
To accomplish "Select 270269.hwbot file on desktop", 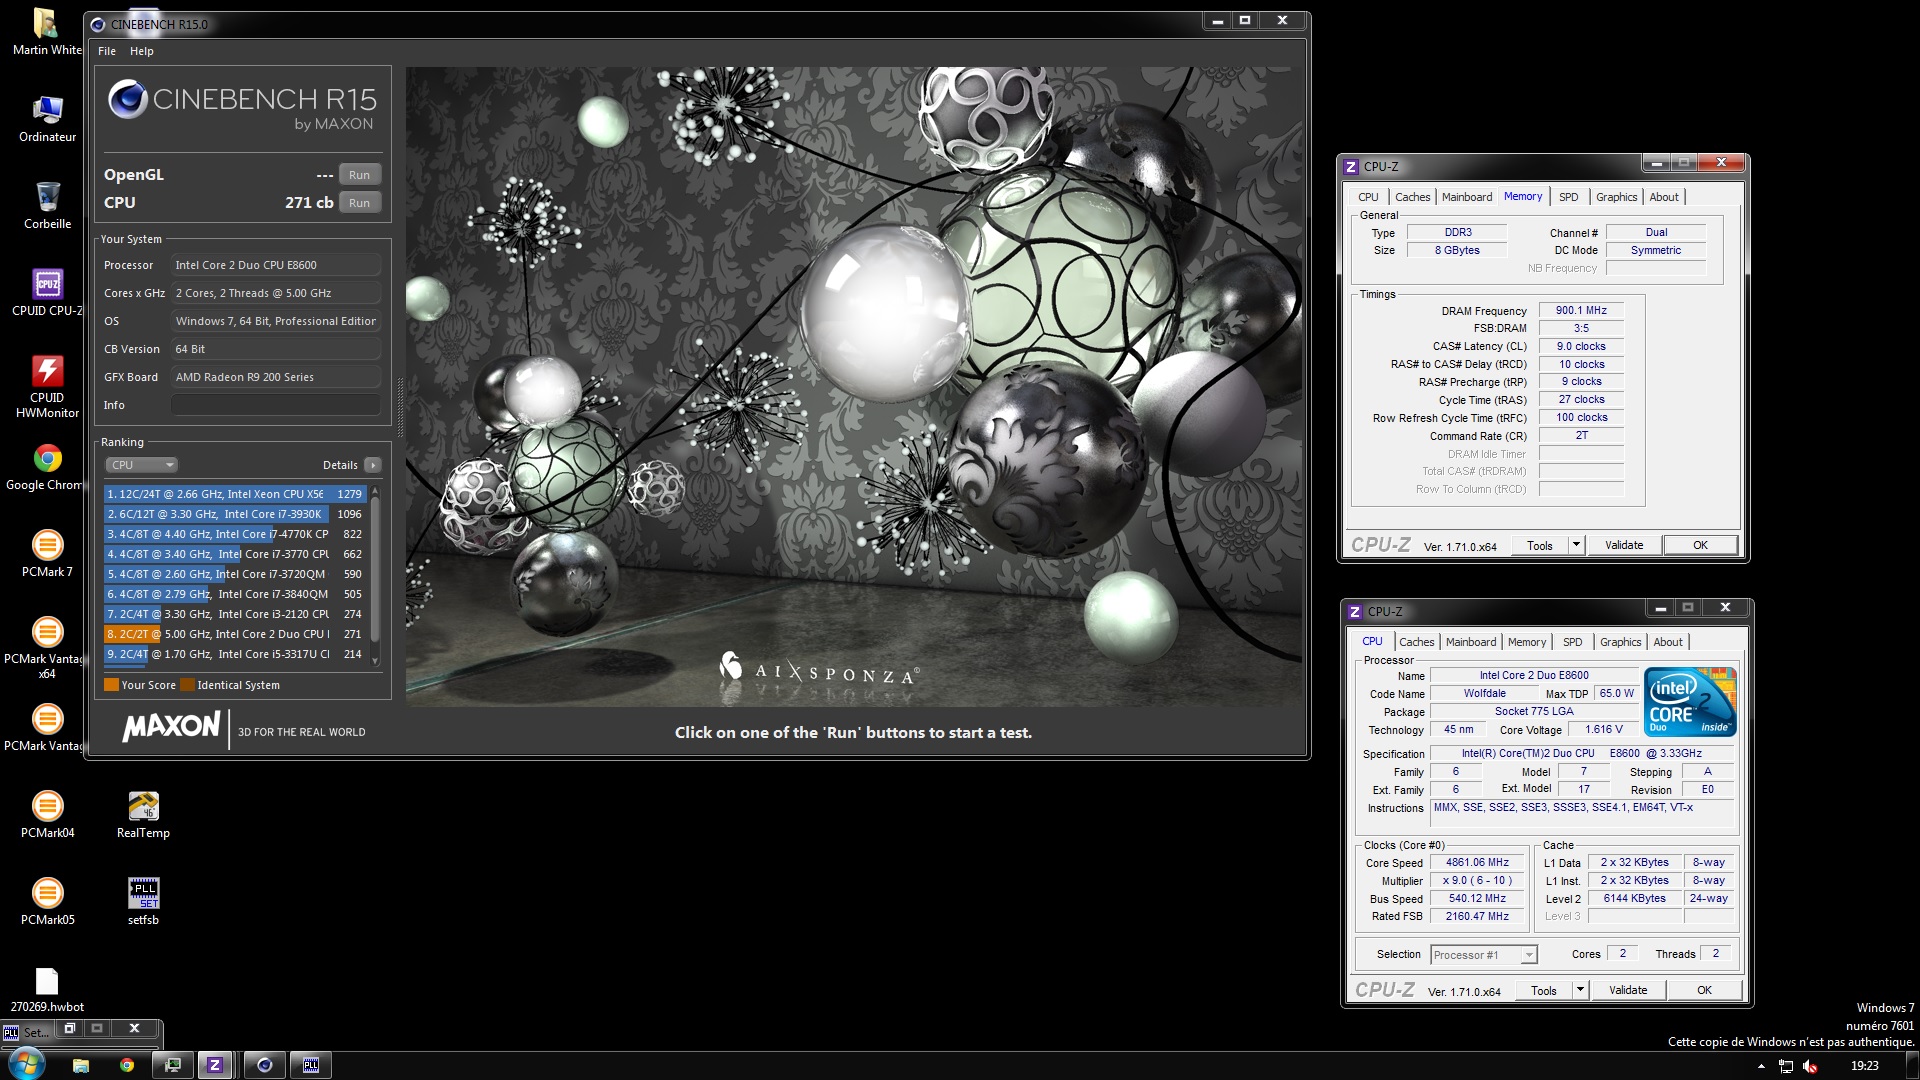I will [x=47, y=989].
